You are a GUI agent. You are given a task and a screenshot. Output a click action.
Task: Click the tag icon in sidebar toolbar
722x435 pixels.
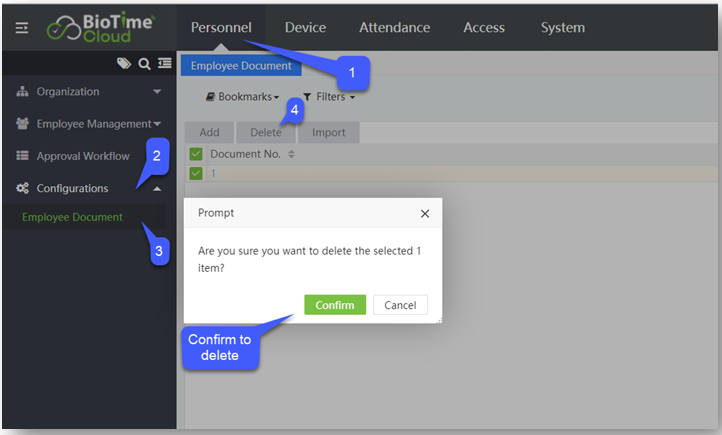pyautogui.click(x=124, y=64)
